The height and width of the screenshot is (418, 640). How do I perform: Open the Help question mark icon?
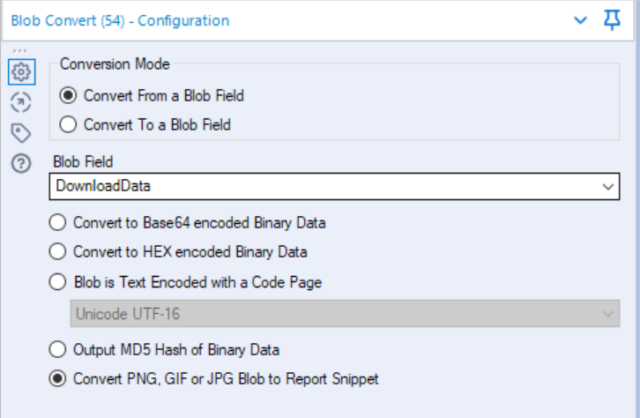pyautogui.click(x=21, y=164)
